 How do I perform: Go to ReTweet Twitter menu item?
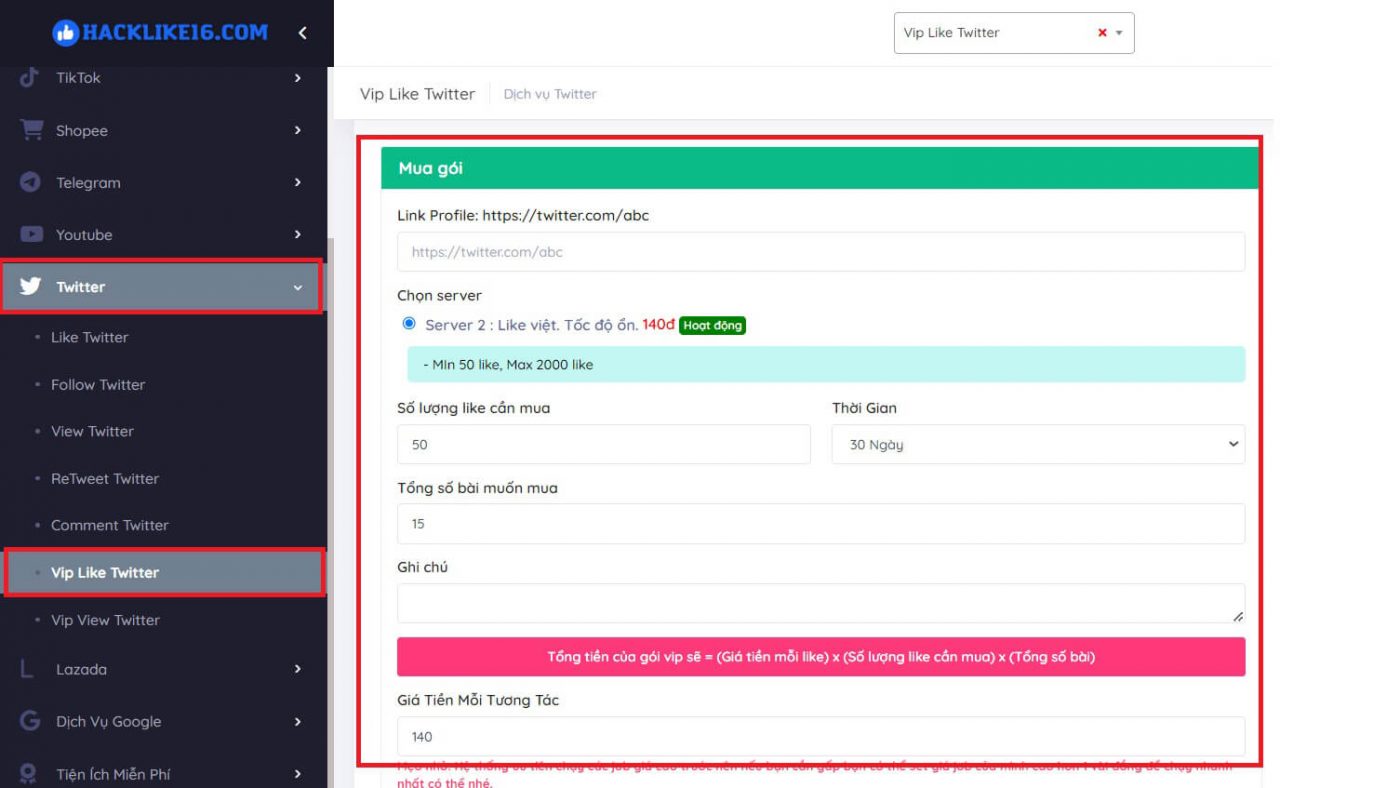pos(105,479)
